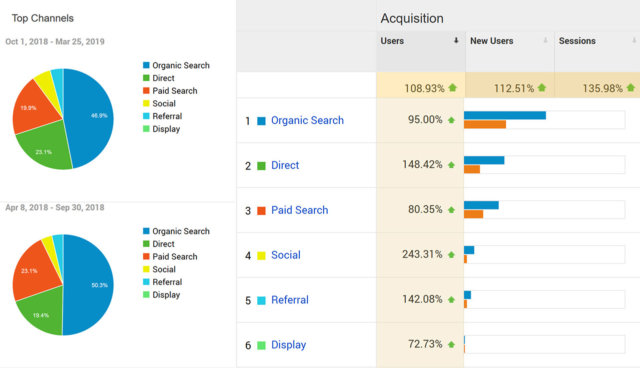640x368 pixels.
Task: Click the 148.42% Direct users value
Action: pyautogui.click(x=422, y=164)
